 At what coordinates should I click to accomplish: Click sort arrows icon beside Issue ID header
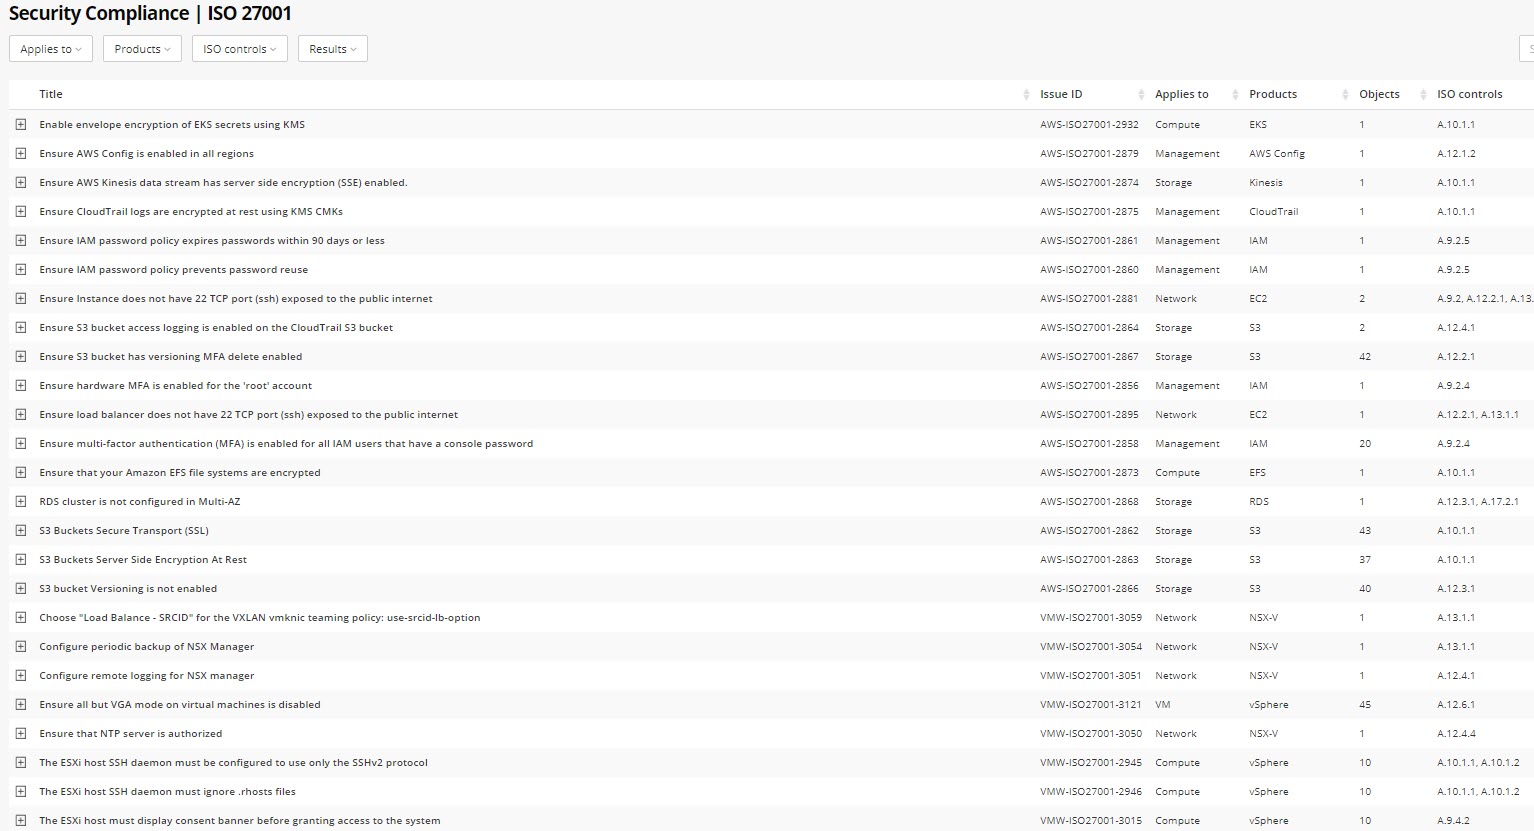tap(1141, 95)
